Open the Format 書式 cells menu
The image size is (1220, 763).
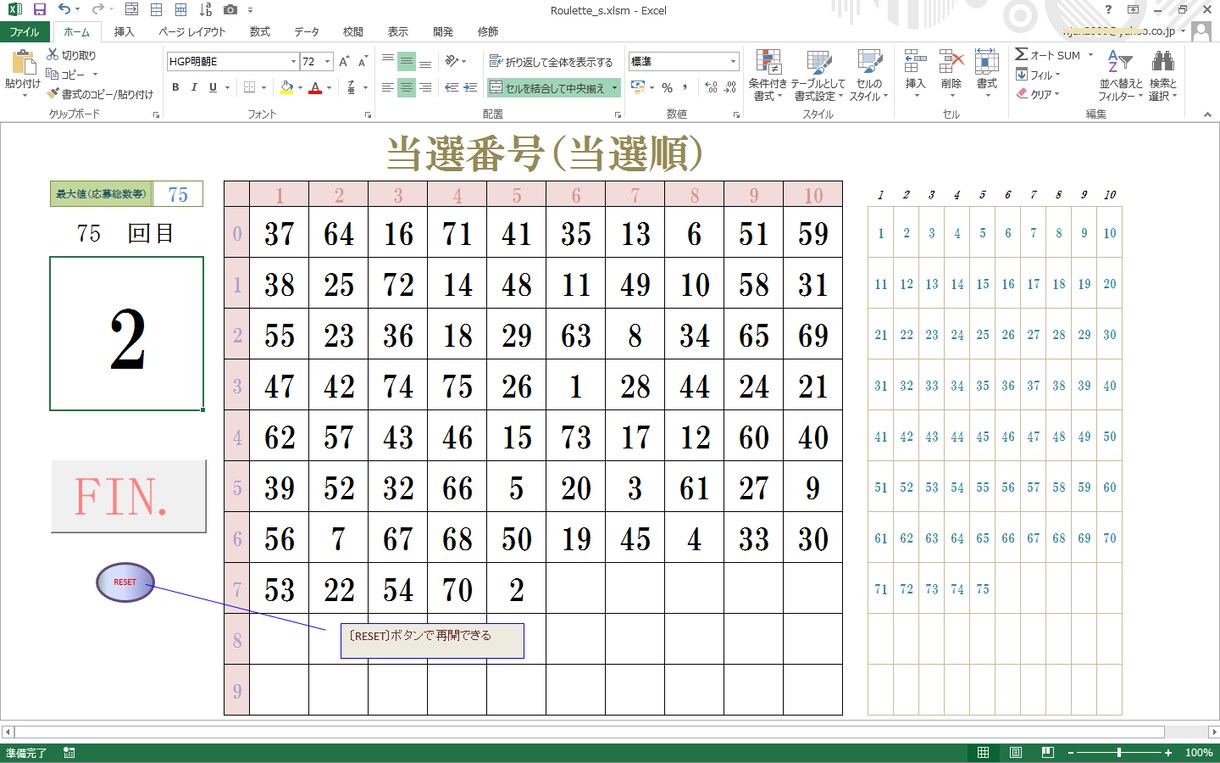coord(987,73)
